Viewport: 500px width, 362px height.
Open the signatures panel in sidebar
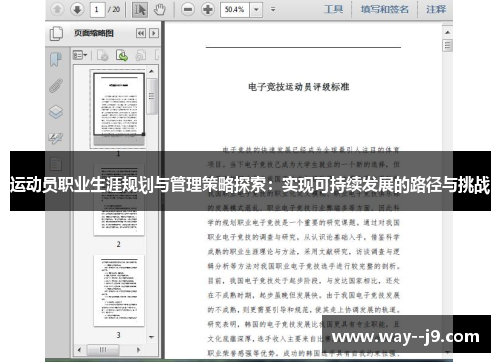coord(56,138)
